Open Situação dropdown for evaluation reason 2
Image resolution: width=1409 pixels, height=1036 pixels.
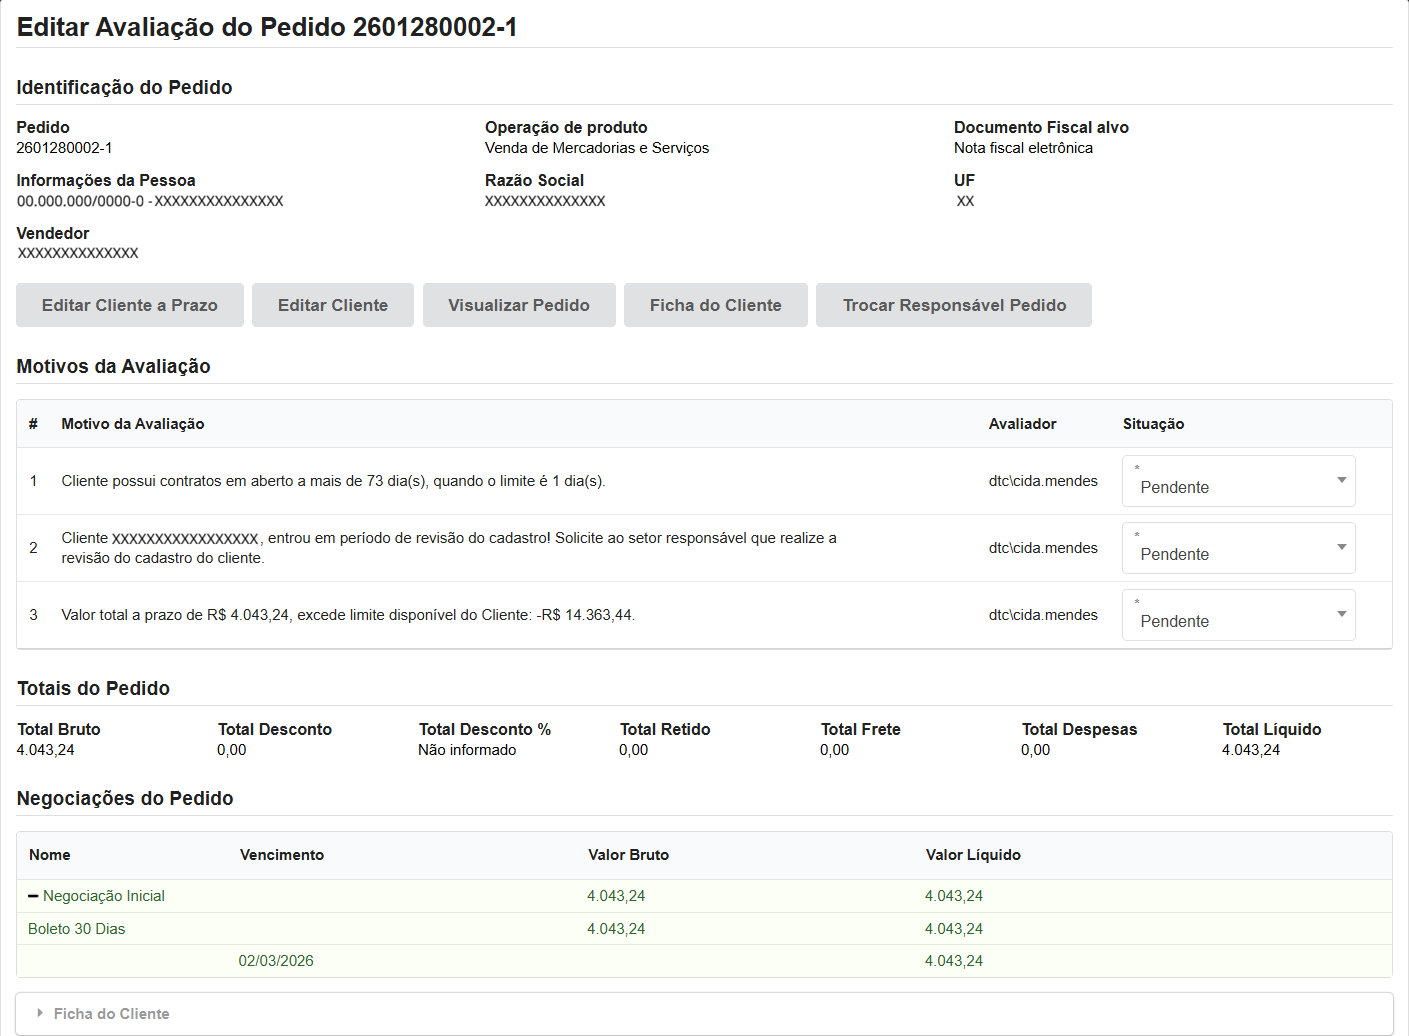1238,548
